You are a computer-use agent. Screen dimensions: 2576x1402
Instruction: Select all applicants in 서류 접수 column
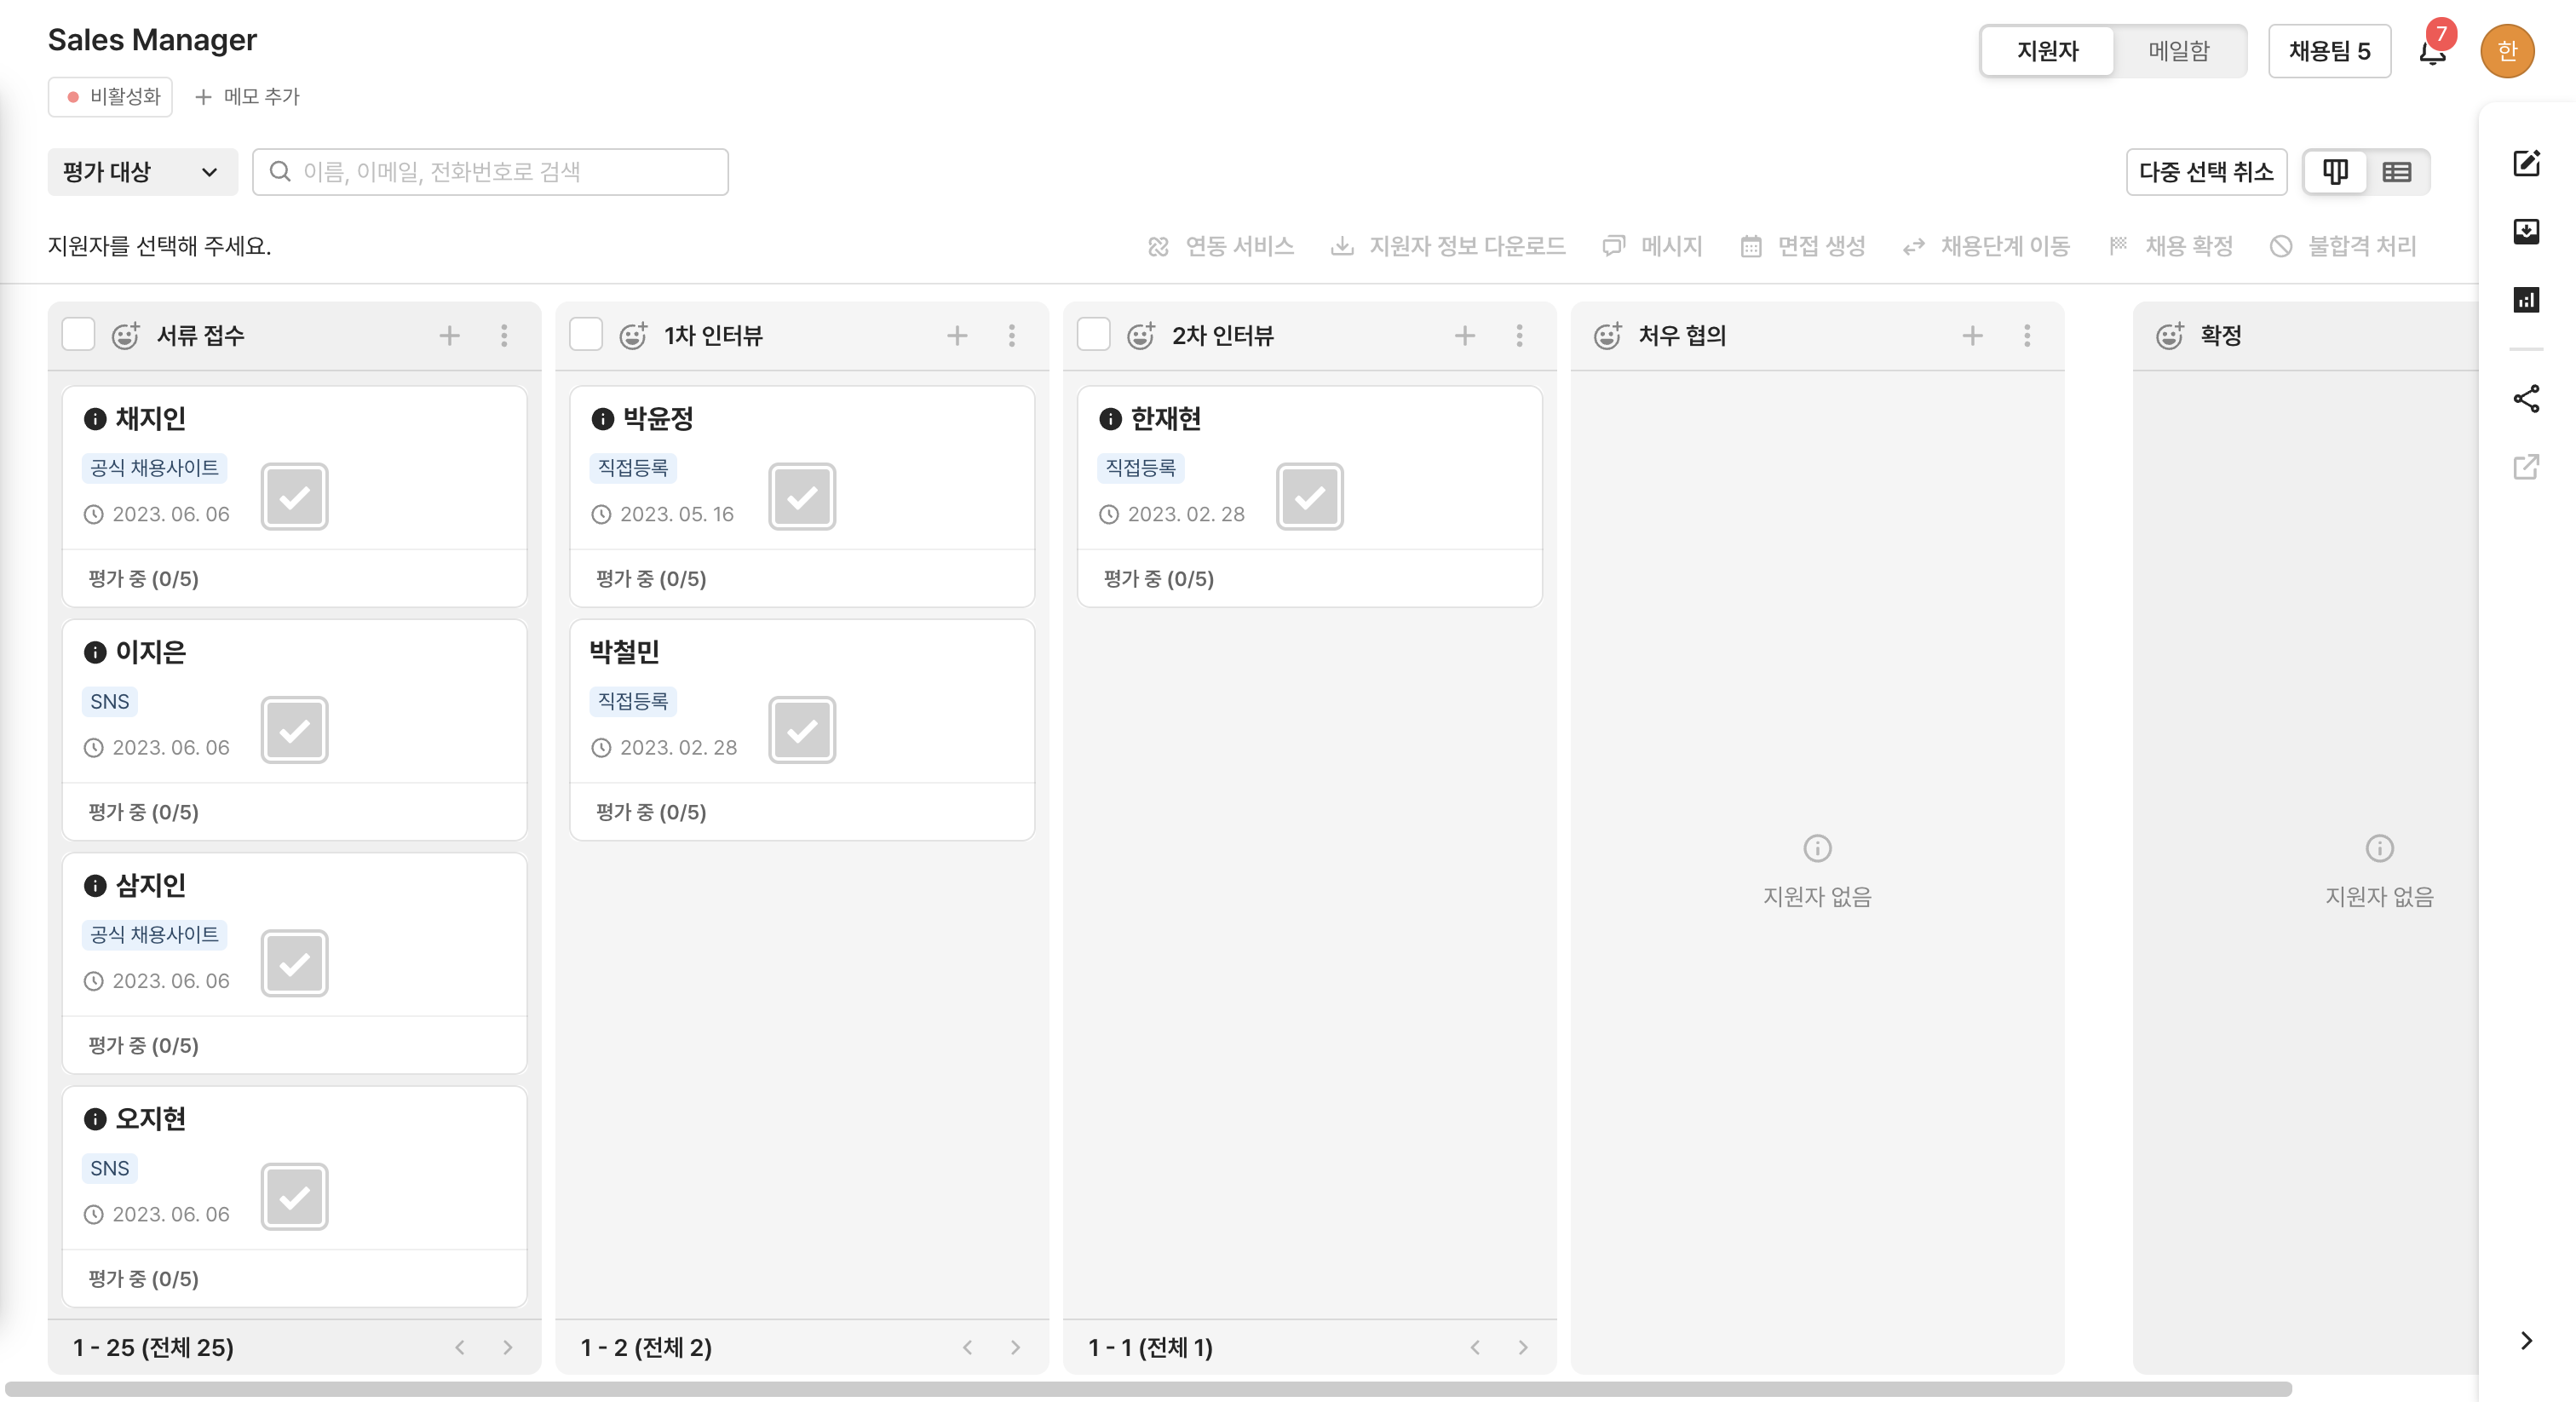pos(78,334)
